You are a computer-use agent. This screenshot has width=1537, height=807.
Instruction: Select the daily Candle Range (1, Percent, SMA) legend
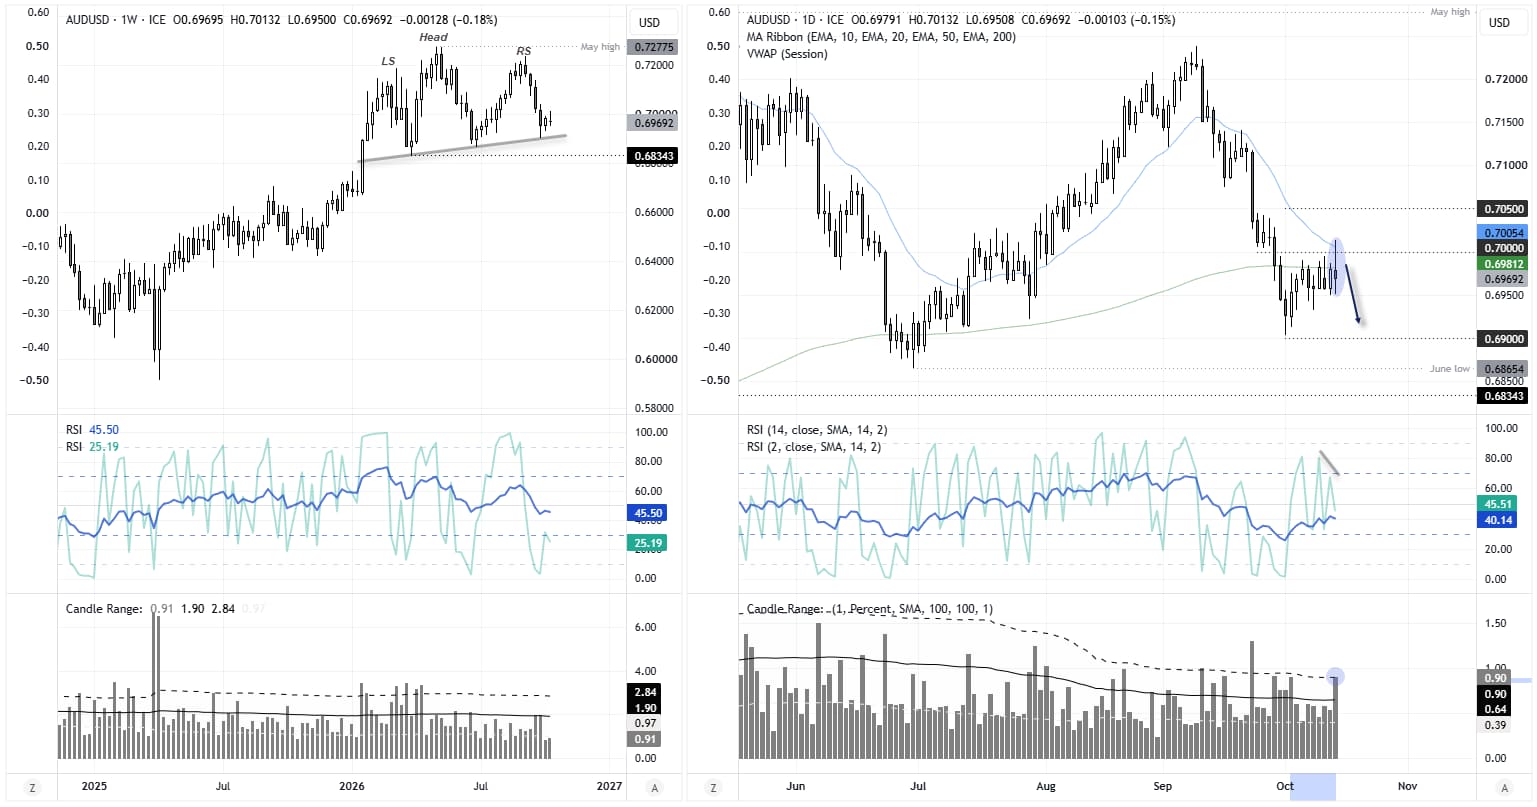coord(868,608)
